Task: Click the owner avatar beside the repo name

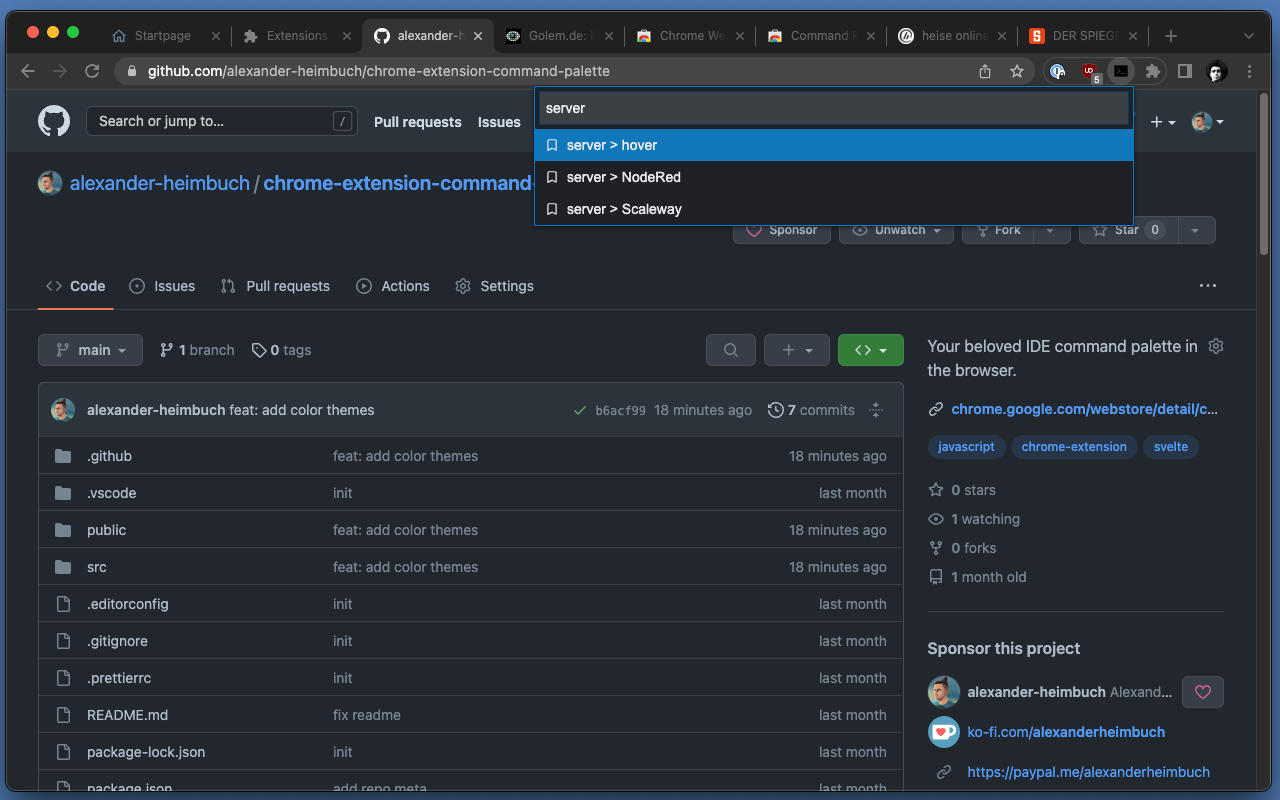Action: point(50,183)
